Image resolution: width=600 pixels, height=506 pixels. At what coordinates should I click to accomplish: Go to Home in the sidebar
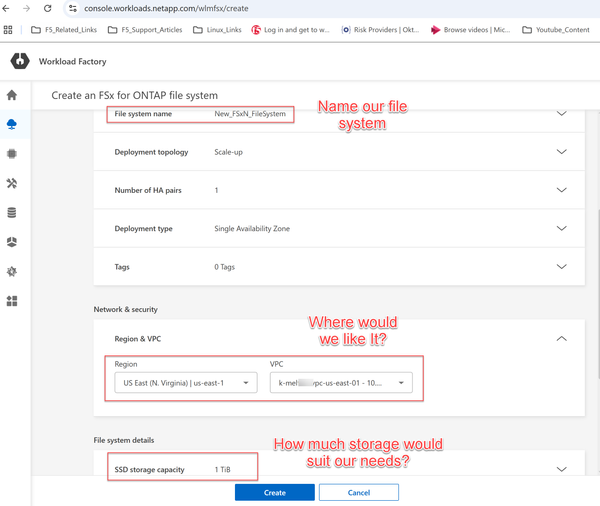point(12,95)
